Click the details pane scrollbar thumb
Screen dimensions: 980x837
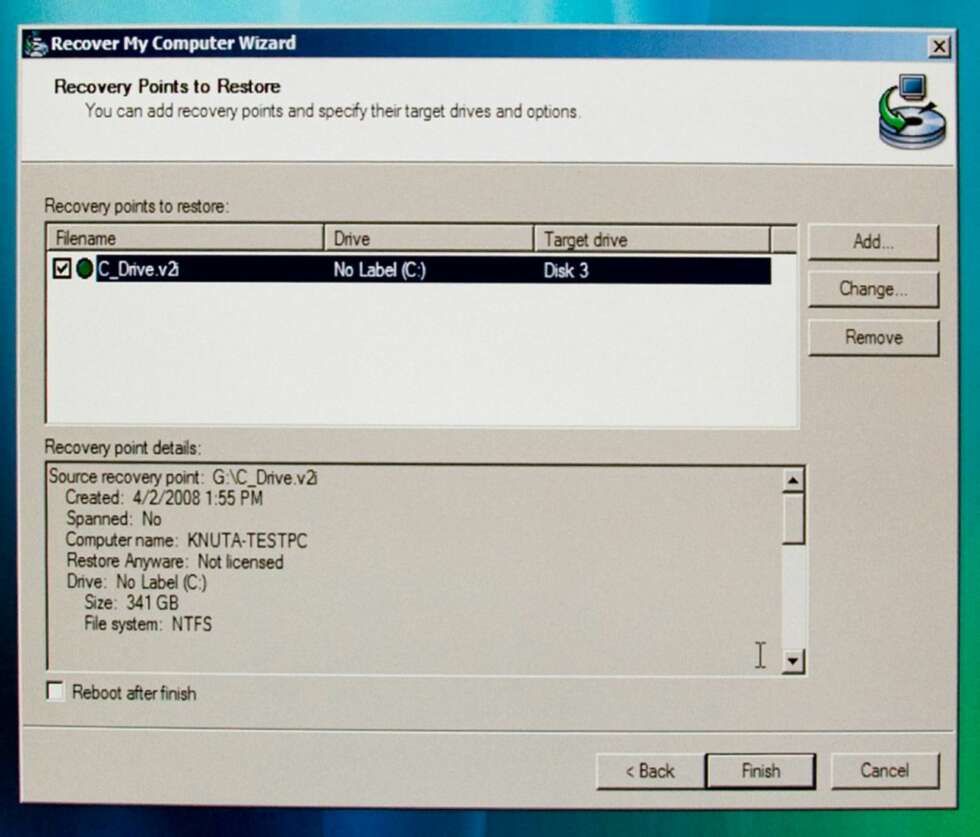[x=792, y=518]
